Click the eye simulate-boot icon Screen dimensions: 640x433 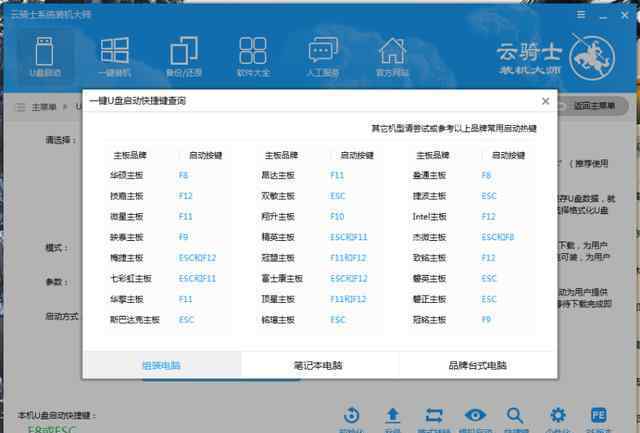tap(475, 415)
